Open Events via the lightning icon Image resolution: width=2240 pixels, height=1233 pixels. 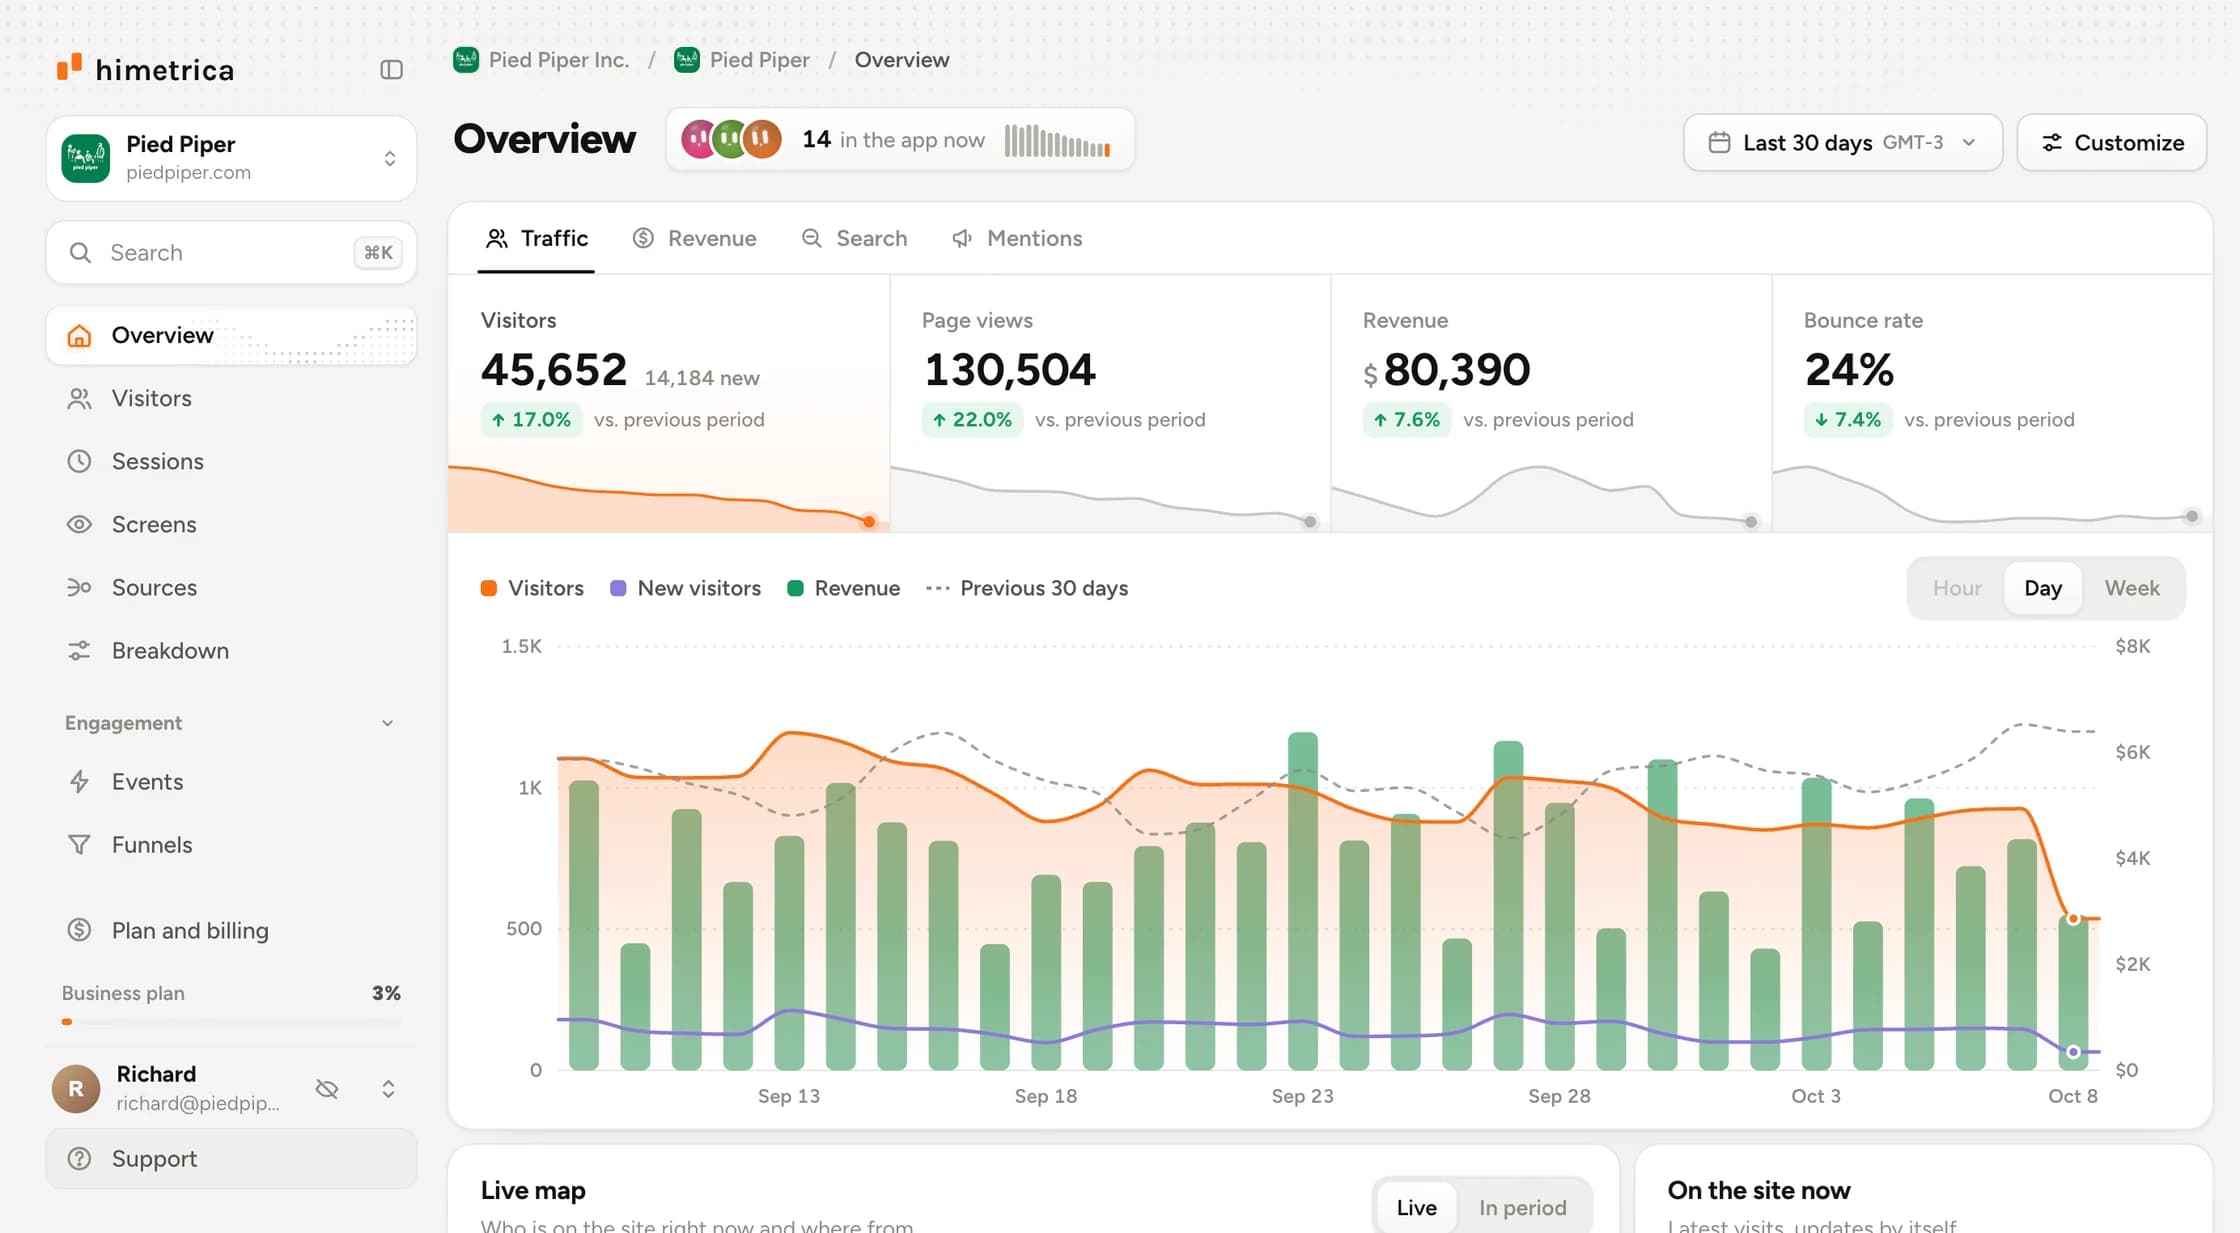point(79,781)
